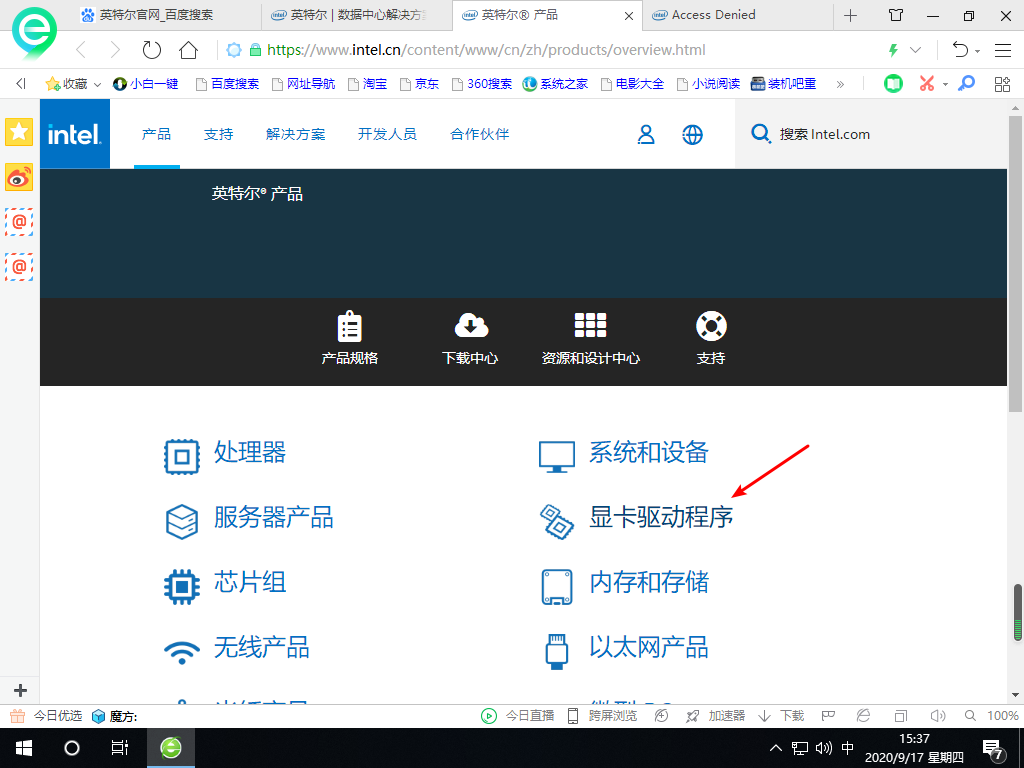Toggle the status bar mute speaker icon

938,716
